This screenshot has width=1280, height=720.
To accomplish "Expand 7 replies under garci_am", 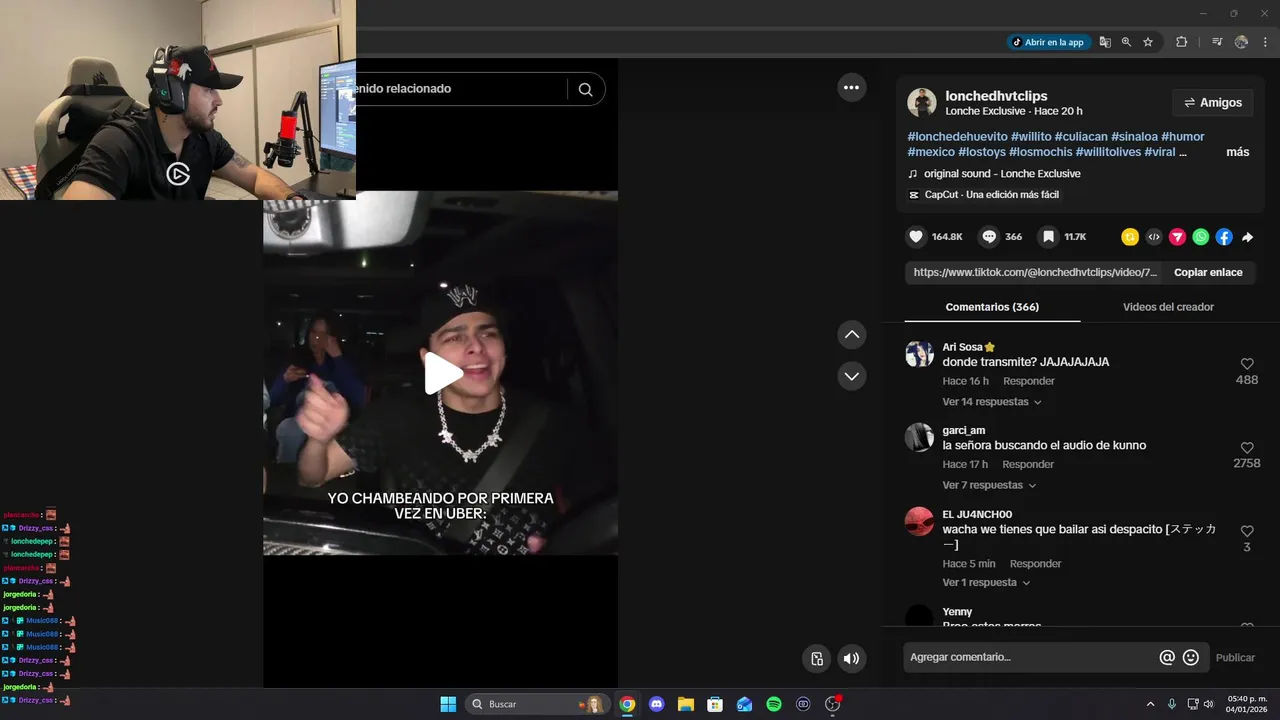I will click(989, 485).
